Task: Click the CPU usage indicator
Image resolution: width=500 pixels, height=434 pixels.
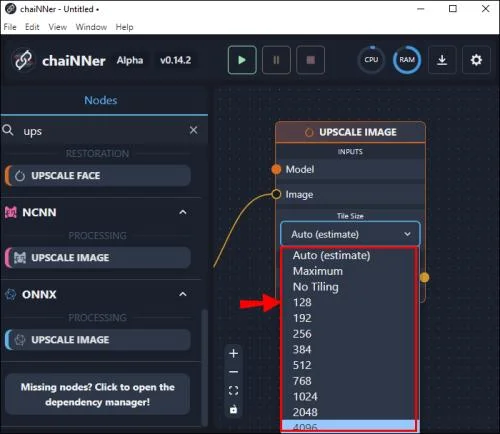Action: [x=371, y=60]
